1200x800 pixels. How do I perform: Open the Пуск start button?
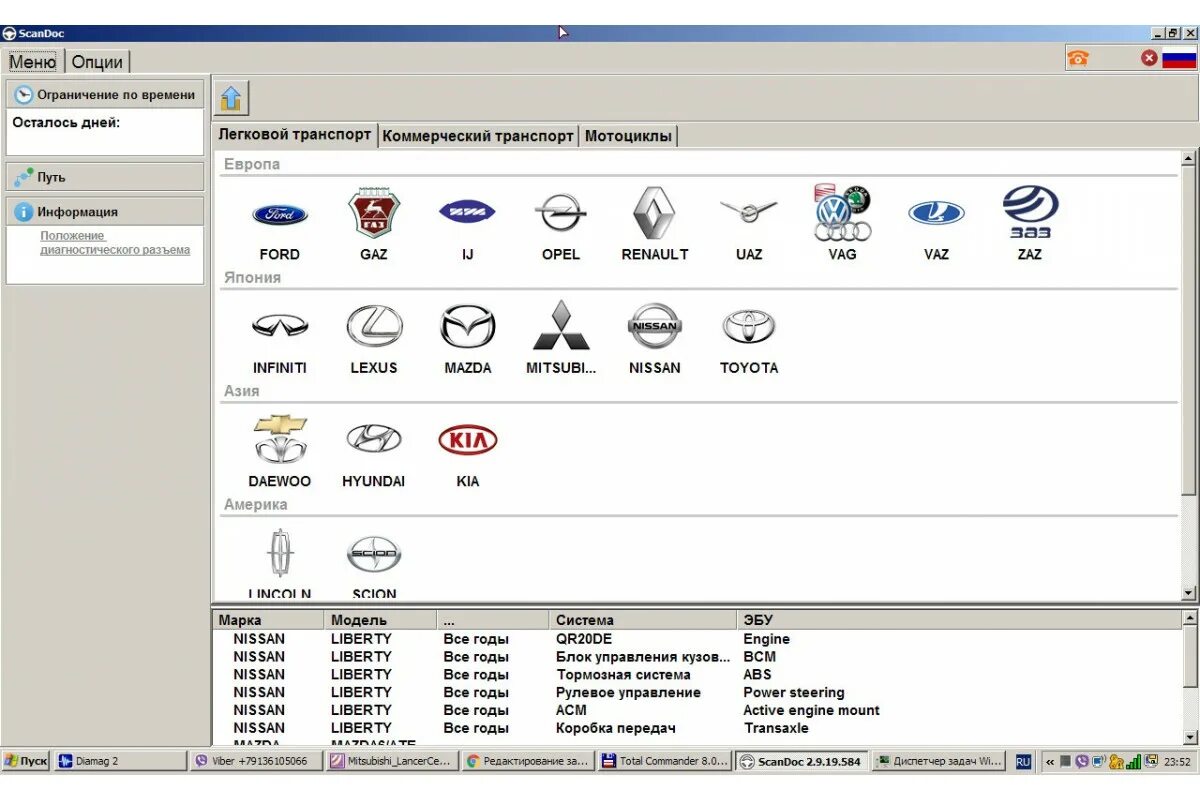[26, 761]
